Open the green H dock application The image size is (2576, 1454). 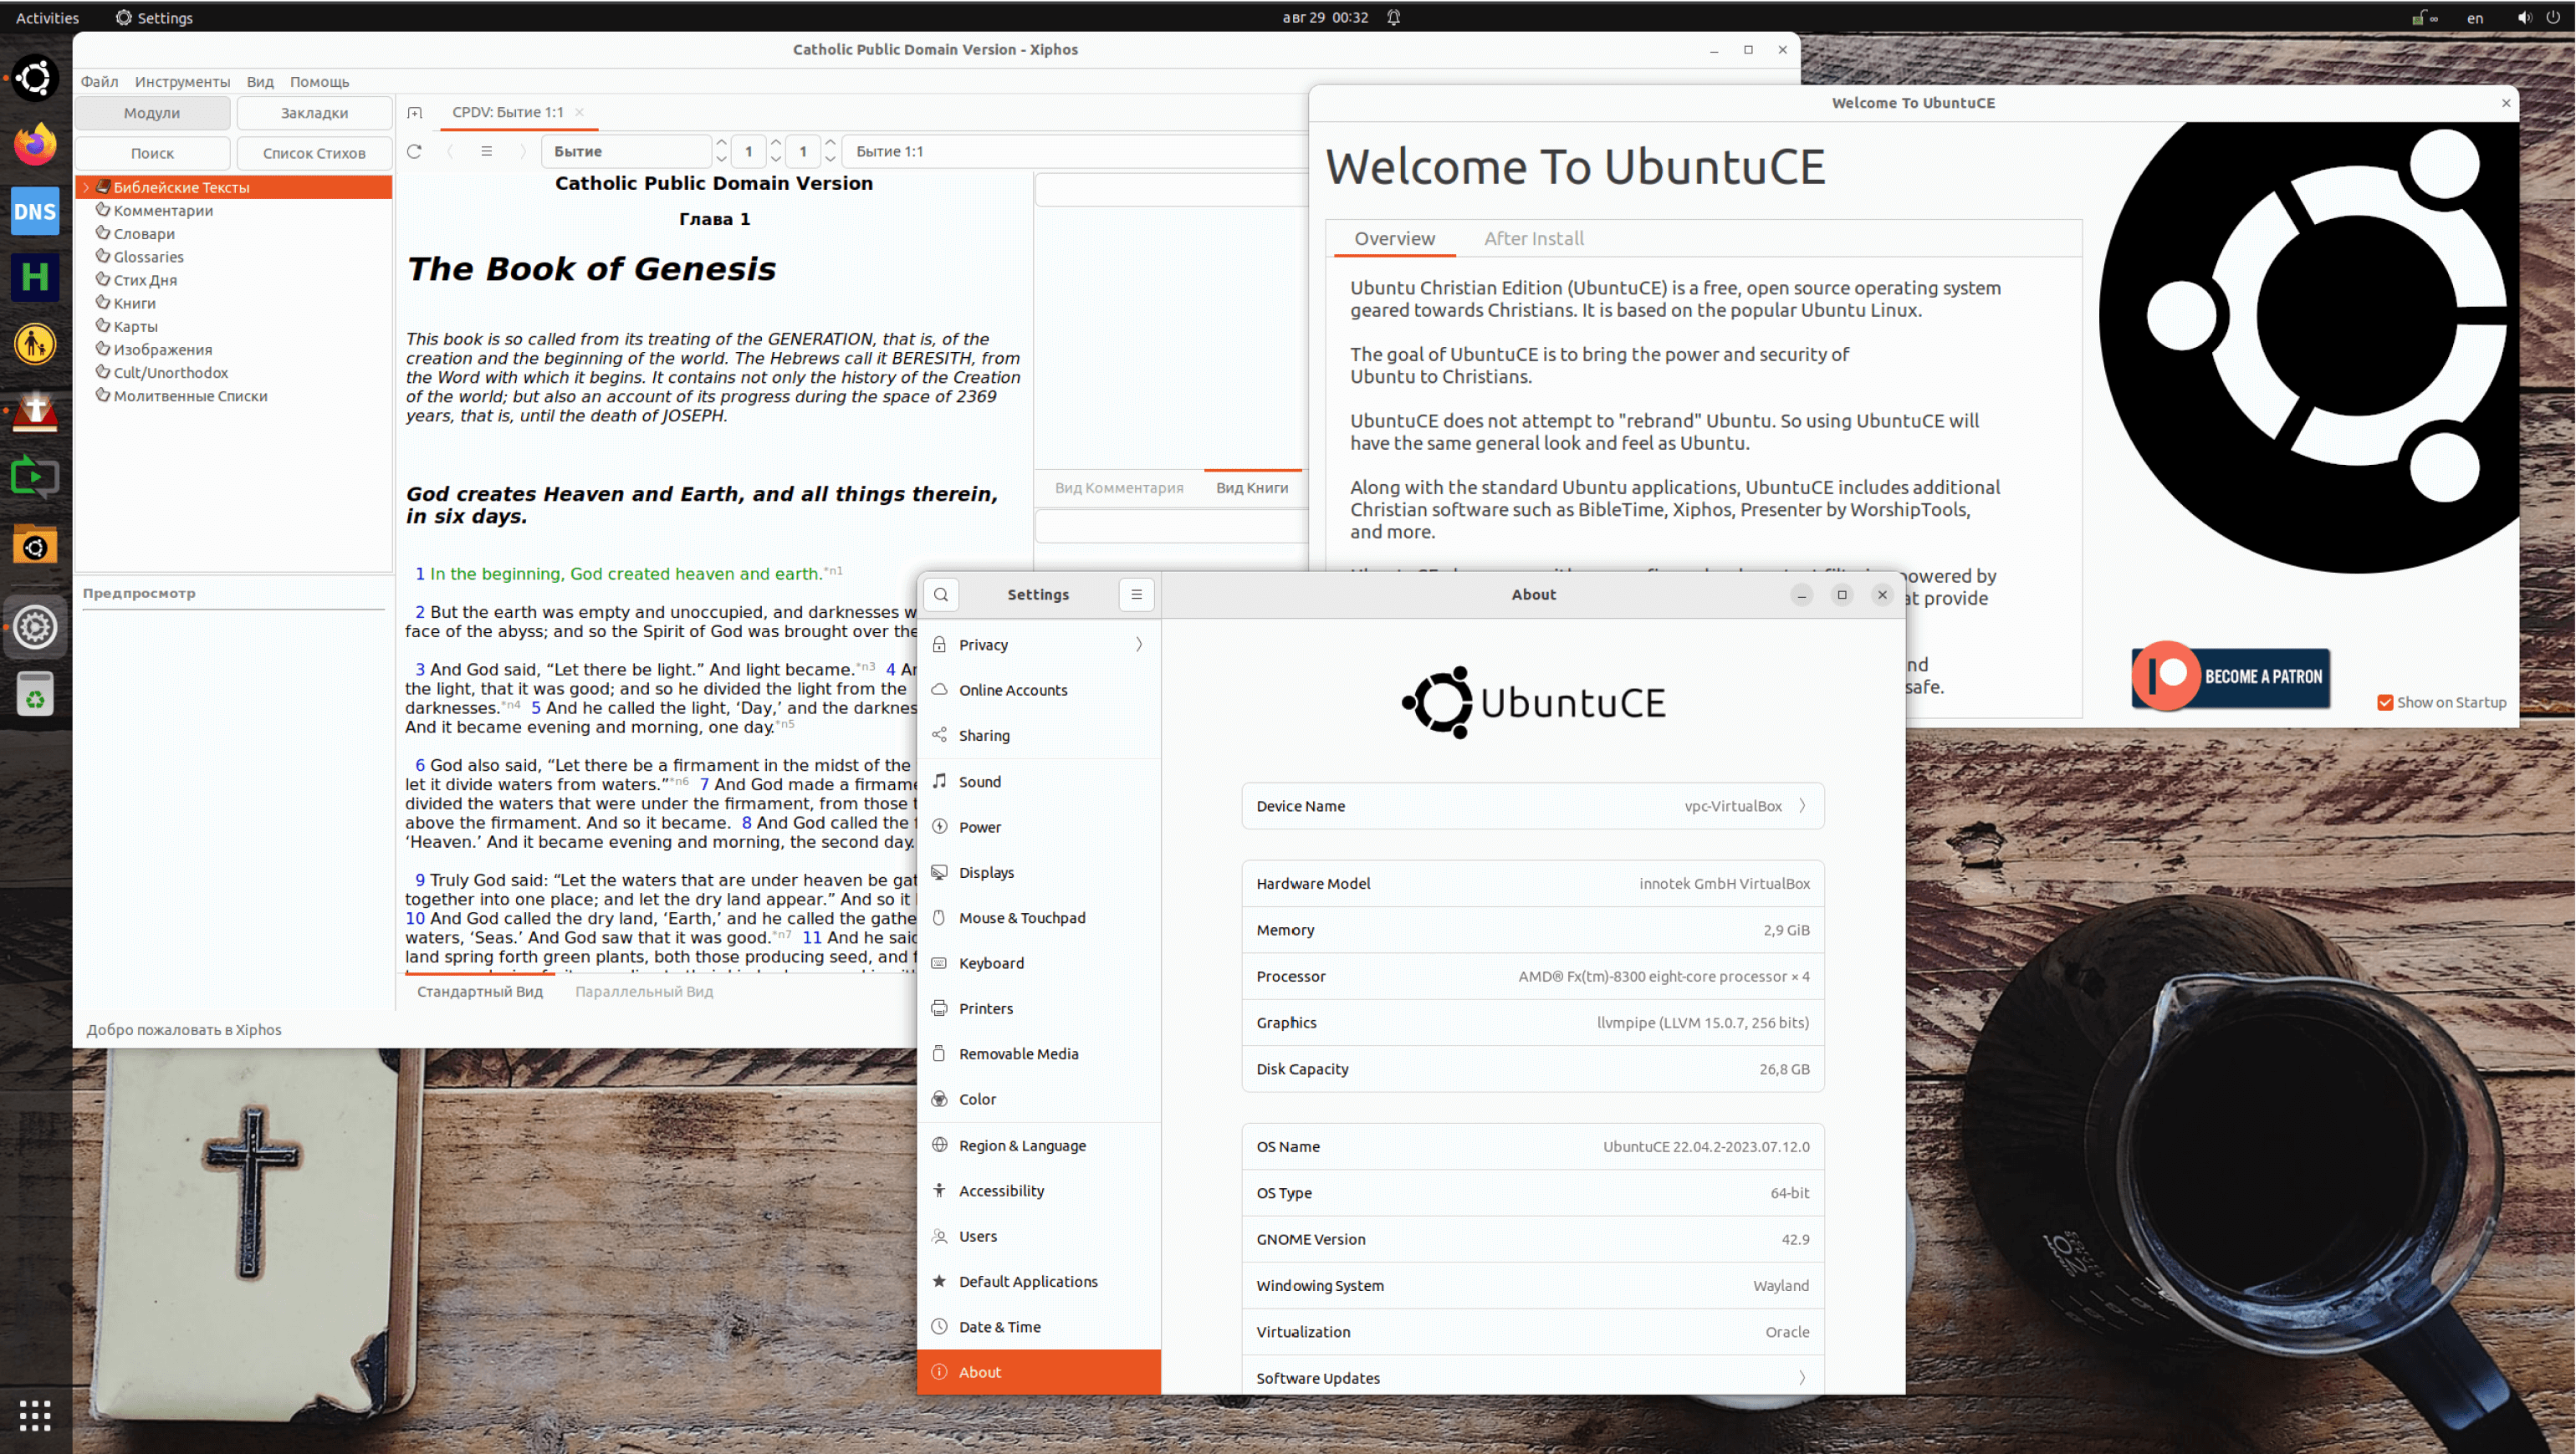click(x=35, y=277)
